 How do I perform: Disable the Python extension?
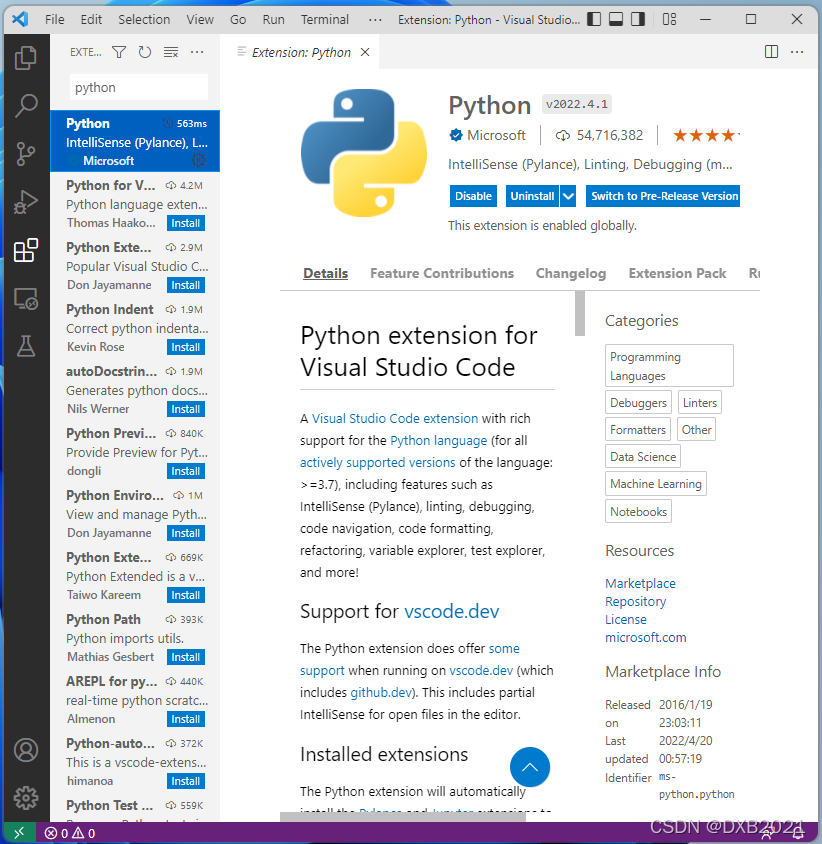pos(473,196)
